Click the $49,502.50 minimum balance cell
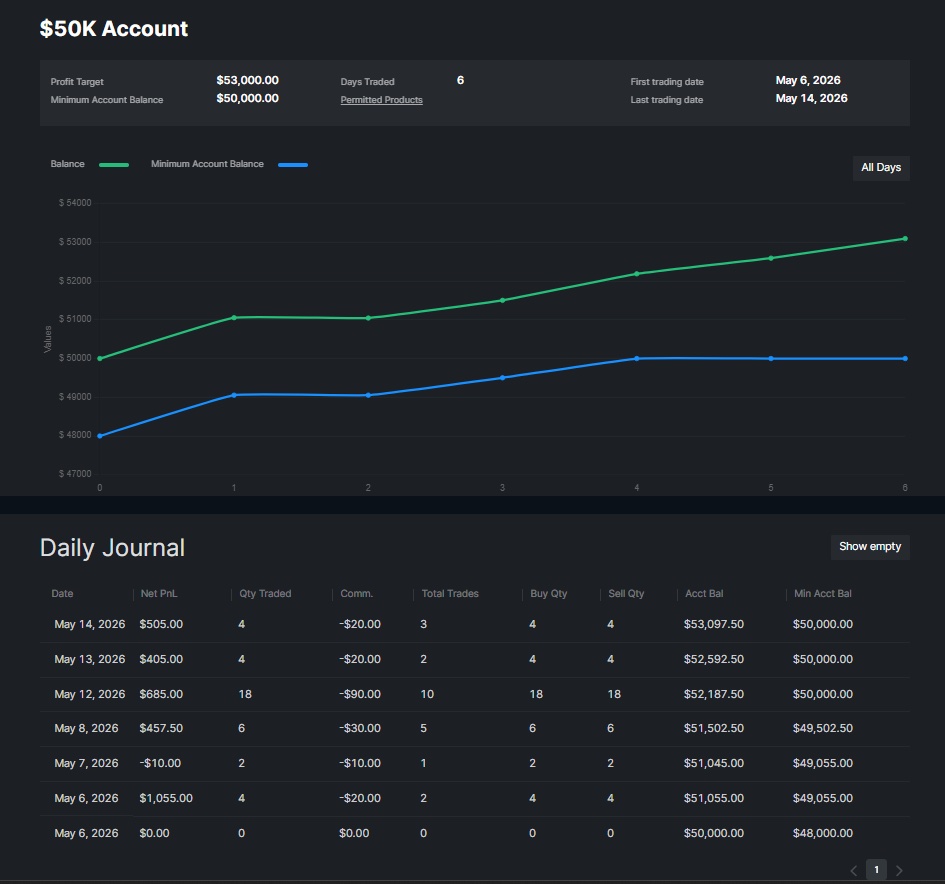This screenshot has width=945, height=884. pos(823,728)
